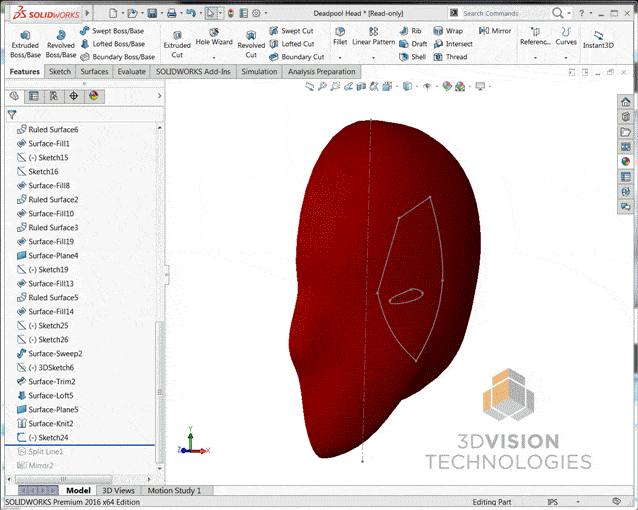Screen dimensions: 638x510
Task: Toggle Instant3D mode
Action: (598, 39)
